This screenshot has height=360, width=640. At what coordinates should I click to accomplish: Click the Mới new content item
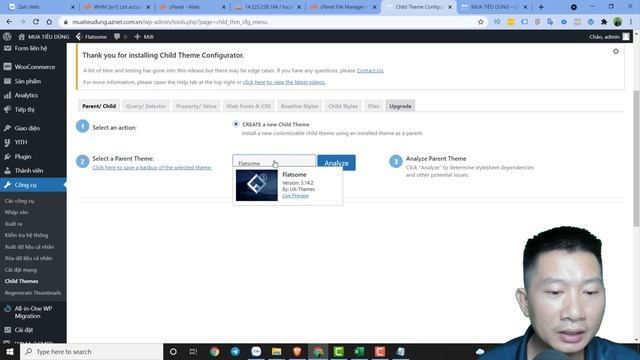point(144,36)
